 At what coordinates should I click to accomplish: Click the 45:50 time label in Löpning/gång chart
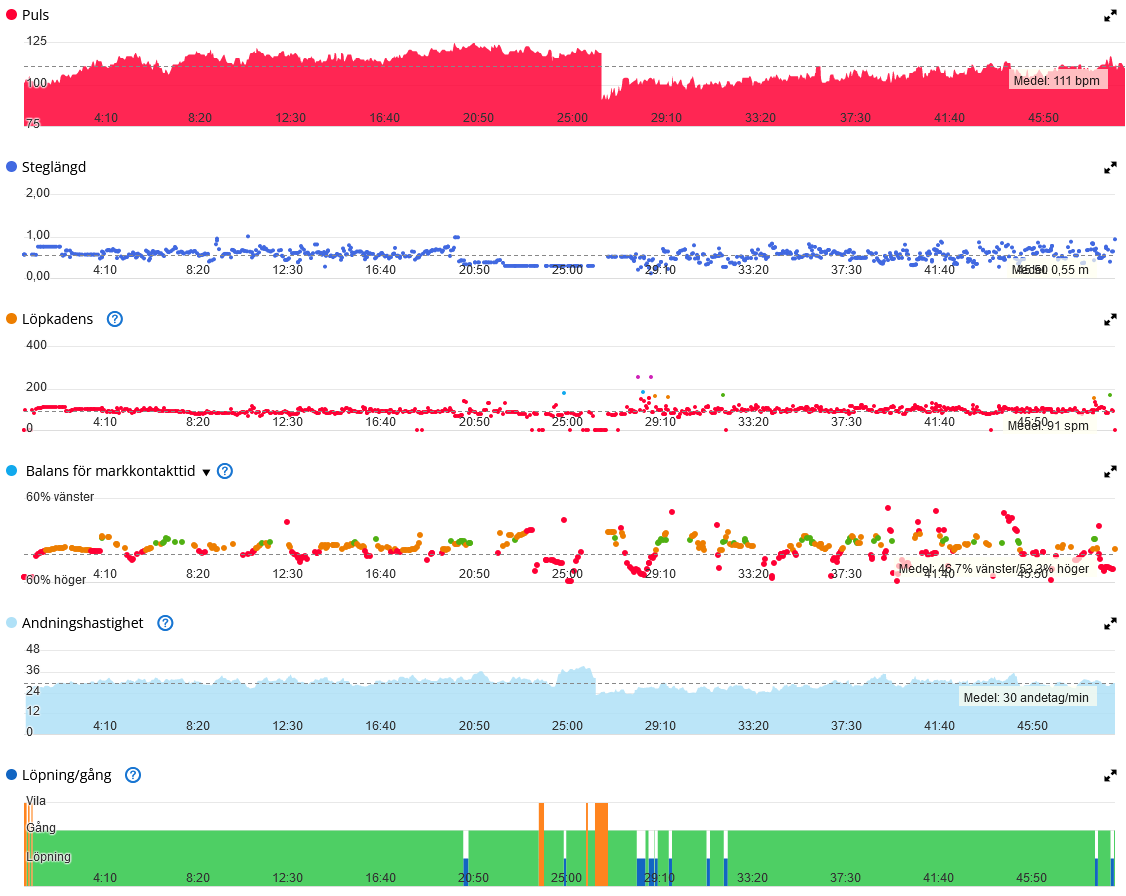tap(1031, 878)
